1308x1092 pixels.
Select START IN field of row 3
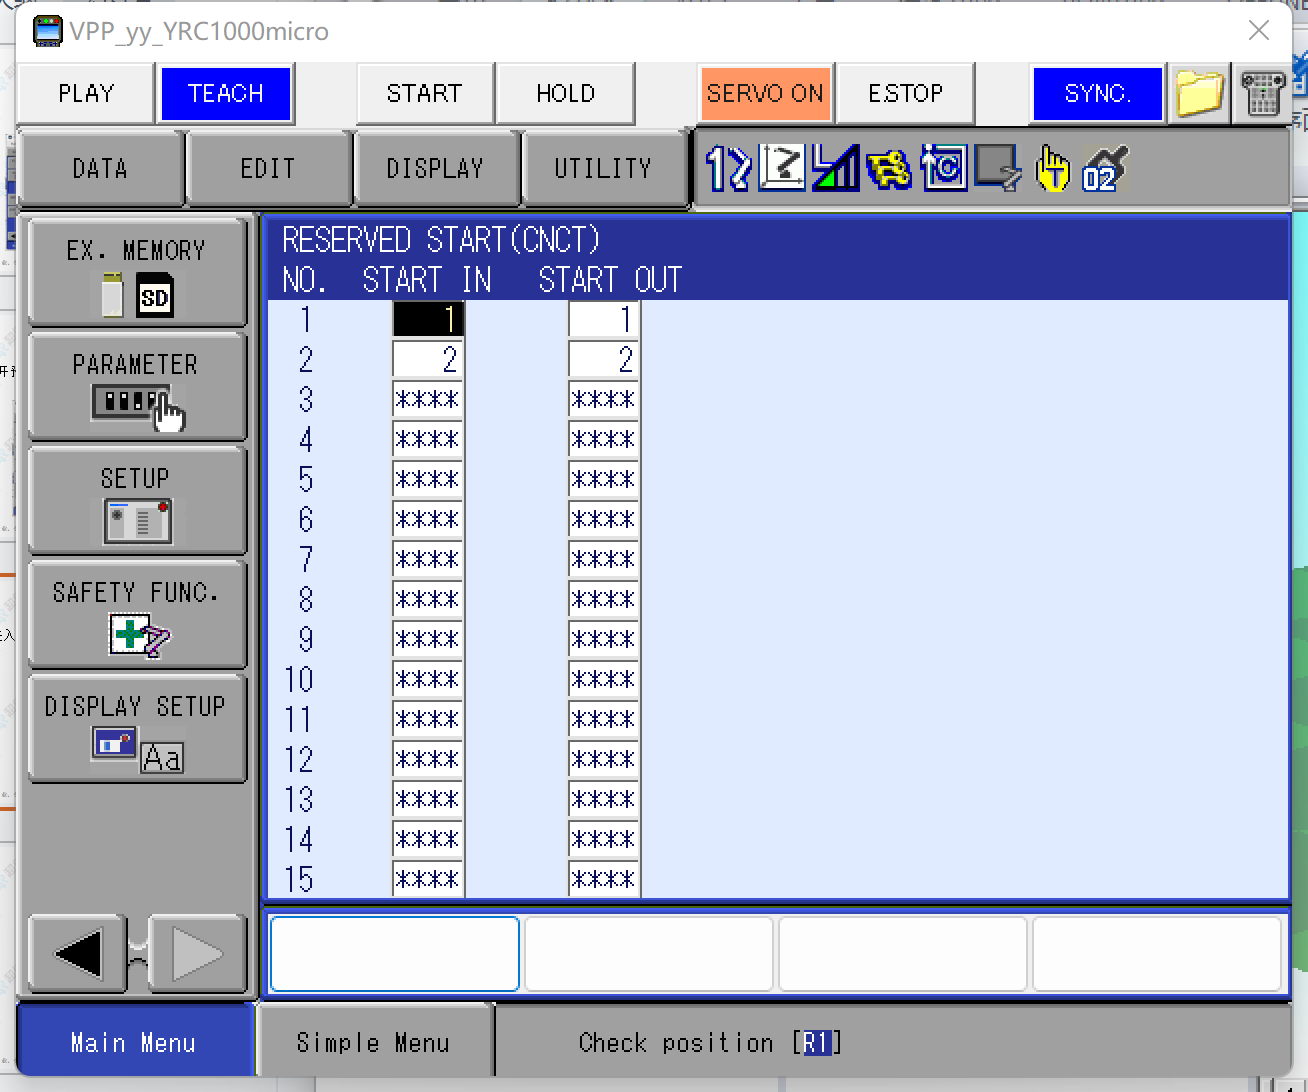point(427,399)
